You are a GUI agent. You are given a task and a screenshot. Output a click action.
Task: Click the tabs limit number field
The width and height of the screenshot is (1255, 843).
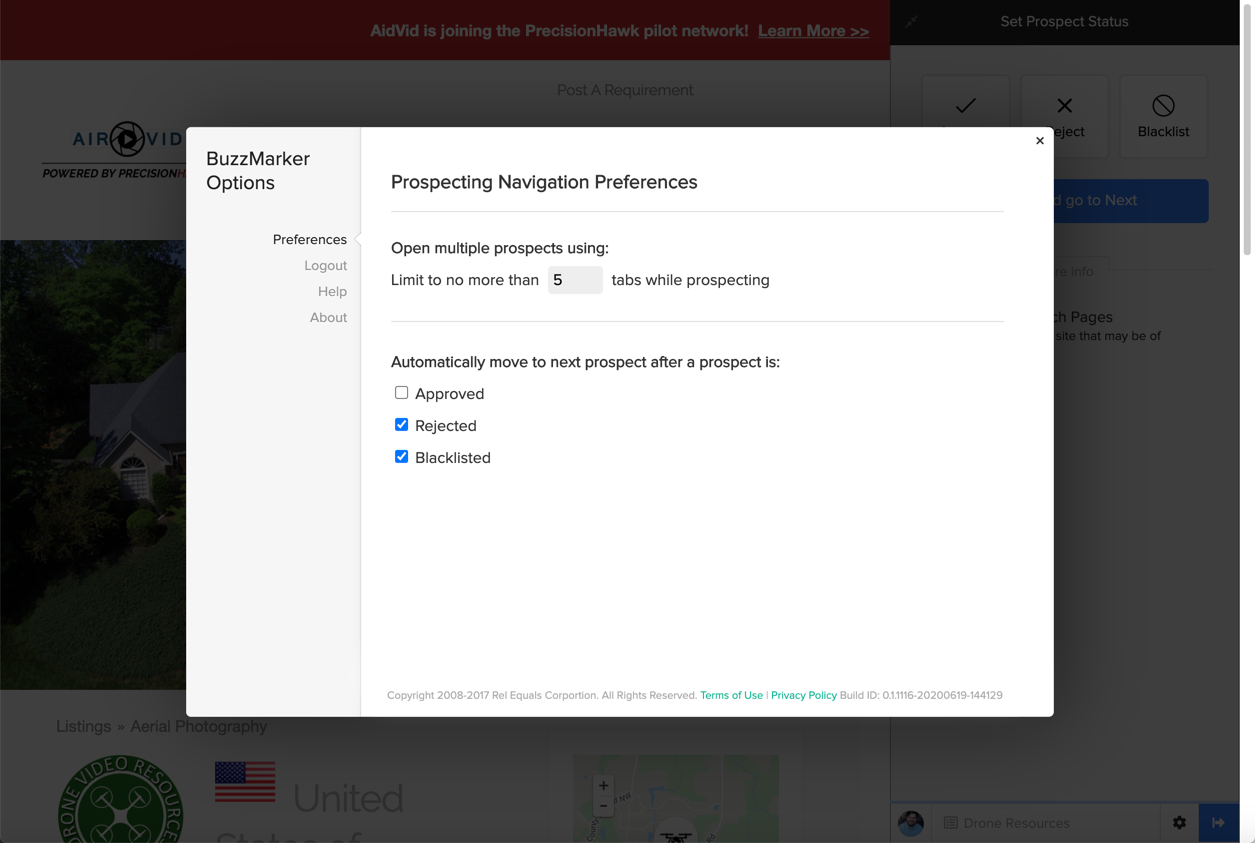[x=575, y=280]
